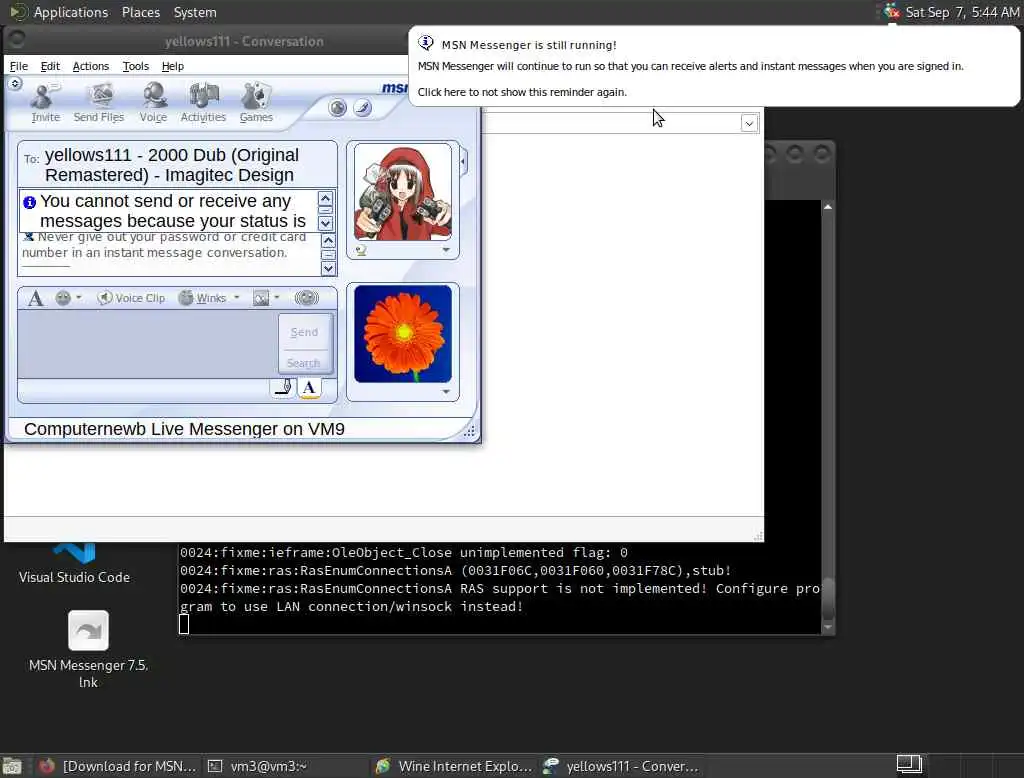Click conversation history scroll down arrow
1024x778 pixels.
[328, 268]
